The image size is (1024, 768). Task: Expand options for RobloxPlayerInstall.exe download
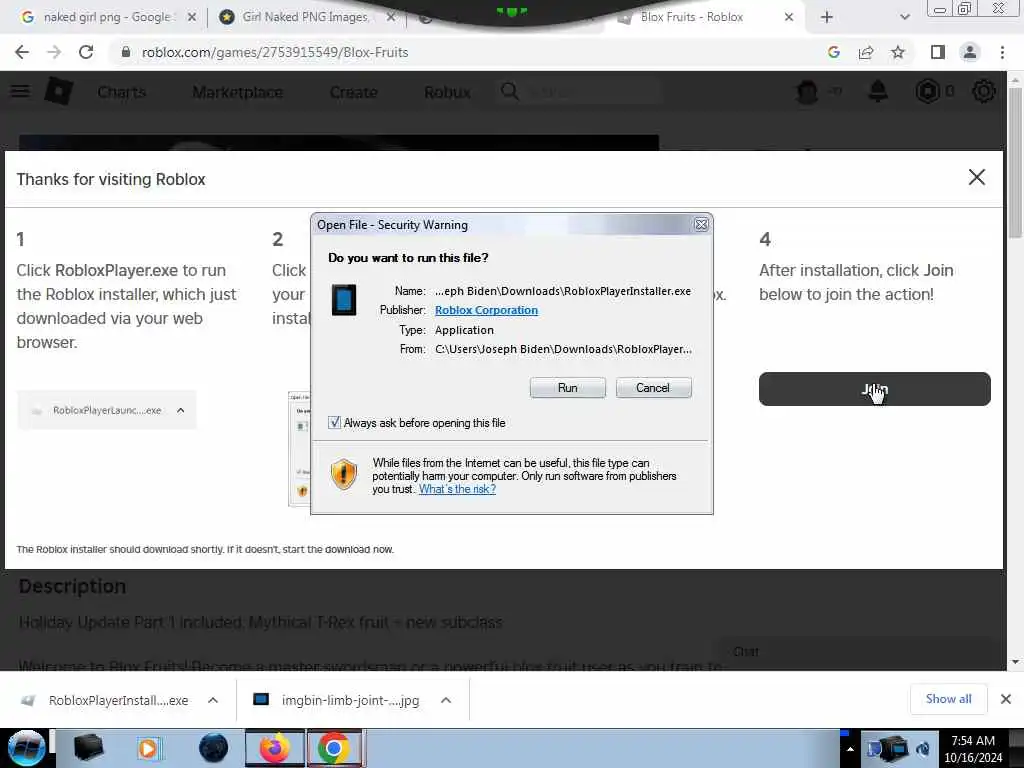coord(213,700)
